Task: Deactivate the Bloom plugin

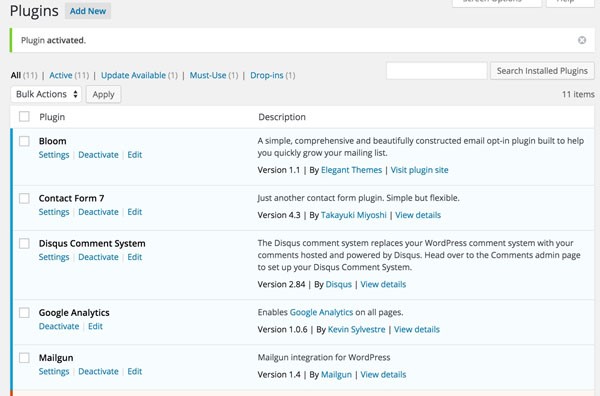Action: (x=98, y=155)
